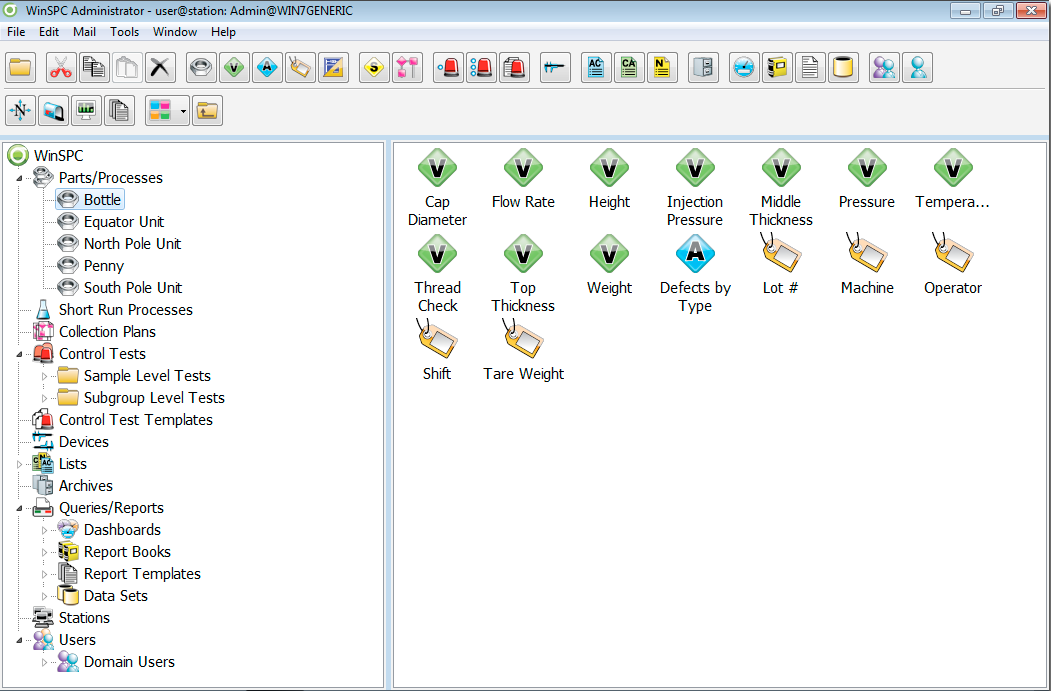The width and height of the screenshot is (1051, 691).
Task: Expand the Dashboards tree node
Action: click(x=45, y=531)
